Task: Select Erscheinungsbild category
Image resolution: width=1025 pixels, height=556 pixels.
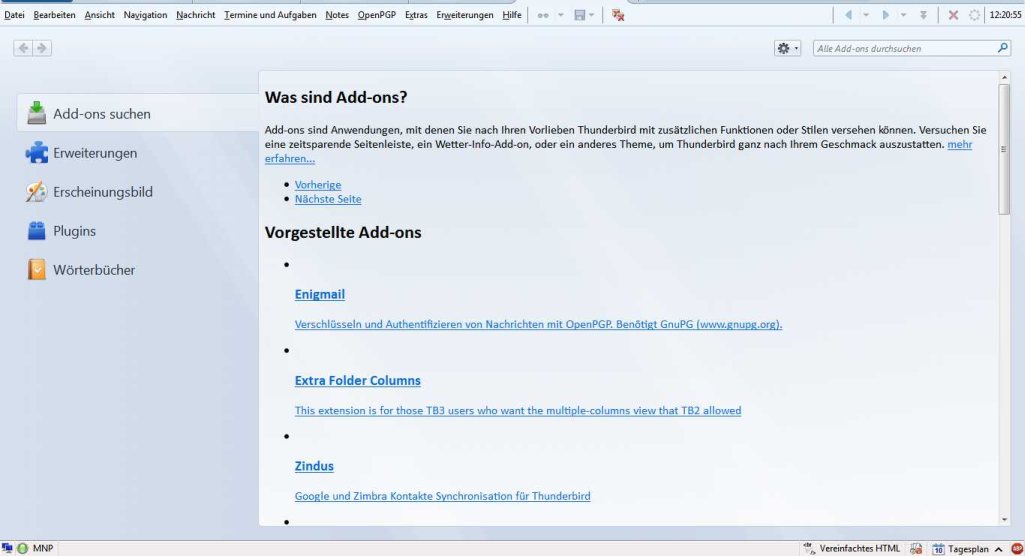Action: tap(138, 191)
